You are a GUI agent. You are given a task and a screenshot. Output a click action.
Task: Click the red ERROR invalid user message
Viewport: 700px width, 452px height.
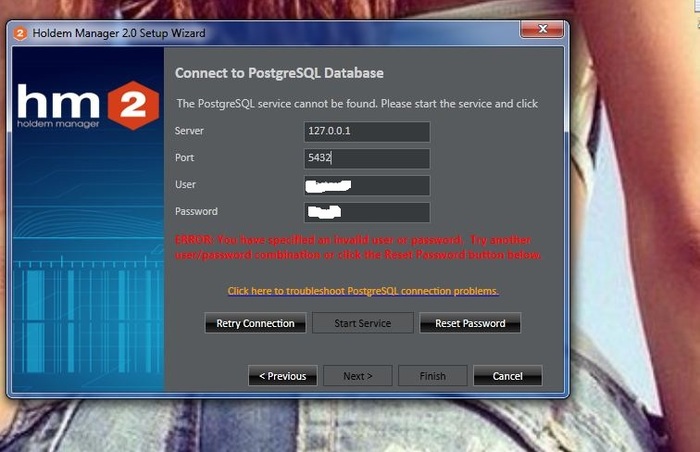358,247
